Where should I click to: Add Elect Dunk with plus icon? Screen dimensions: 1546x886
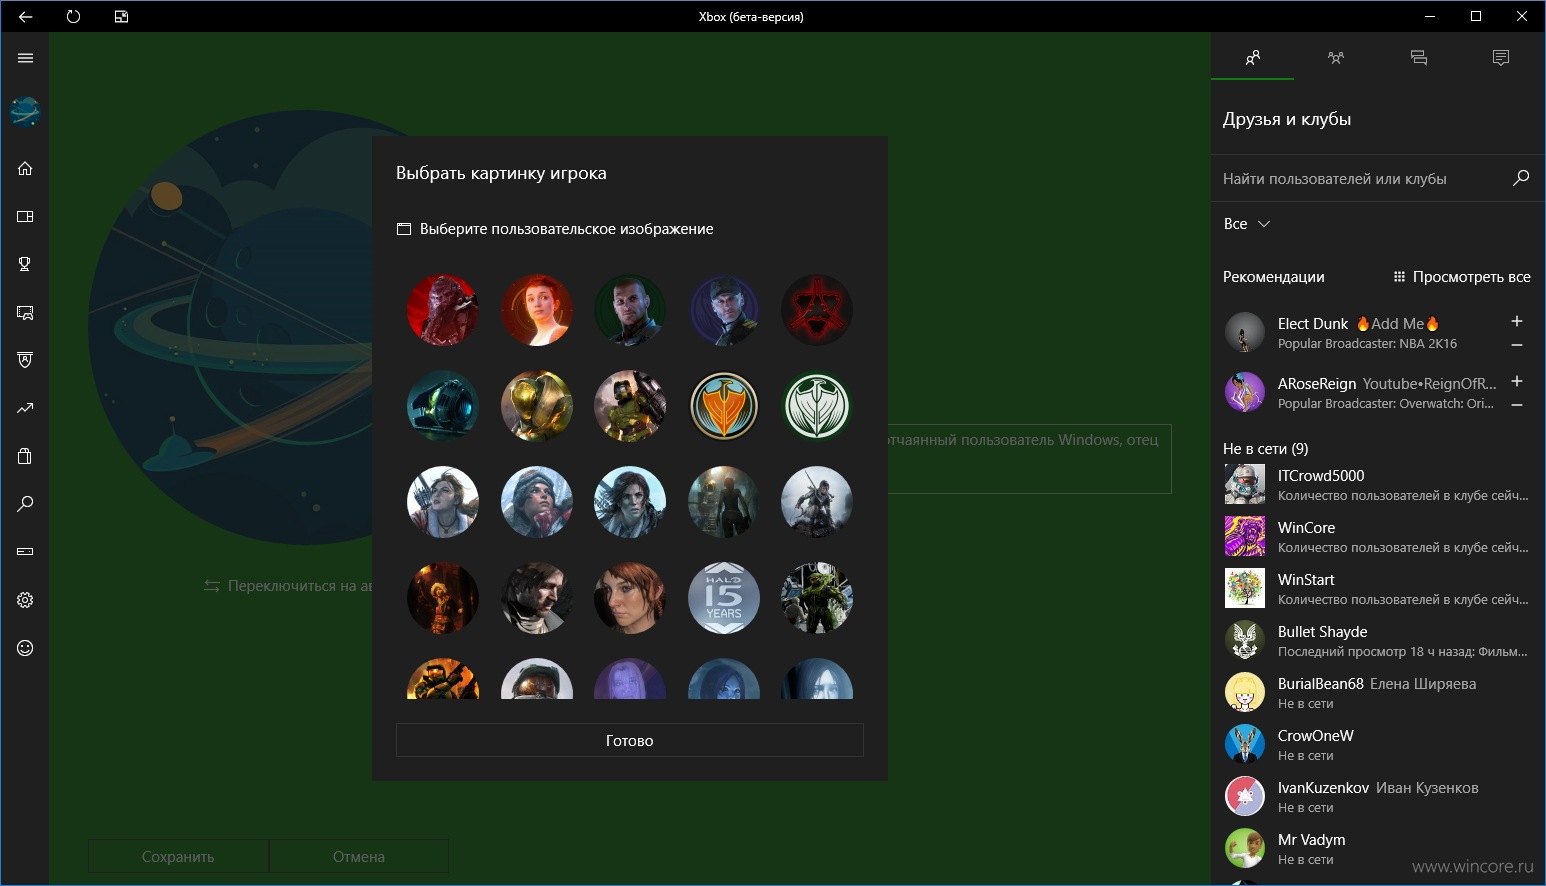(1516, 321)
